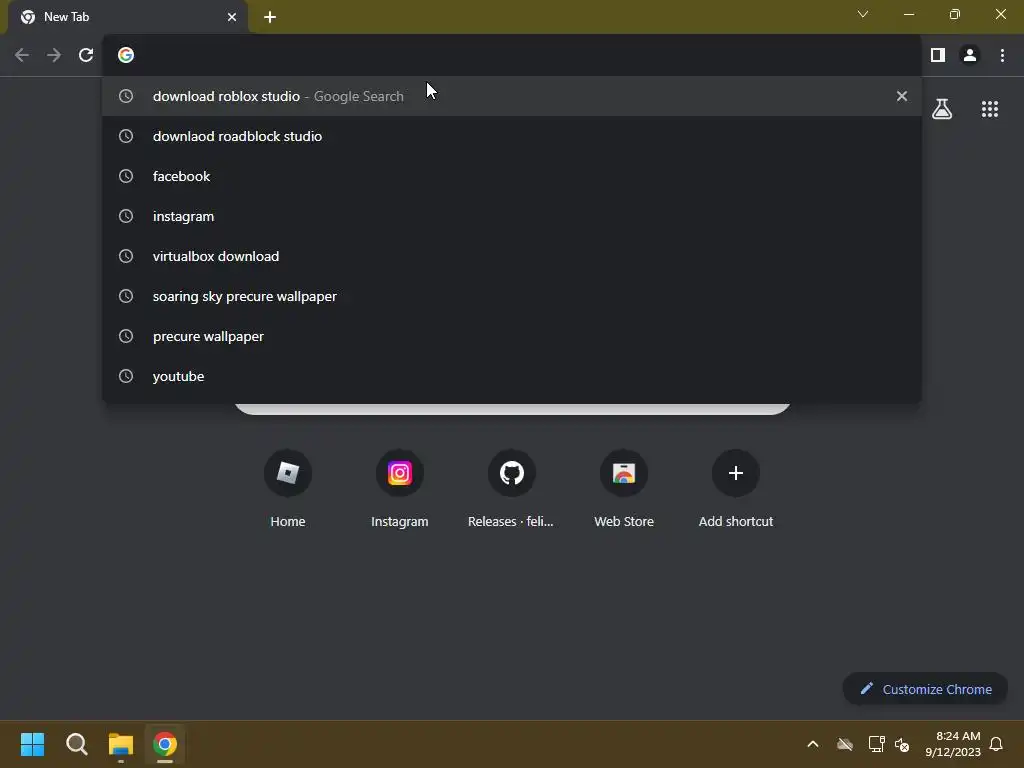1024x768 pixels.
Task: Open the taskbar clock and date
Action: (x=953, y=744)
